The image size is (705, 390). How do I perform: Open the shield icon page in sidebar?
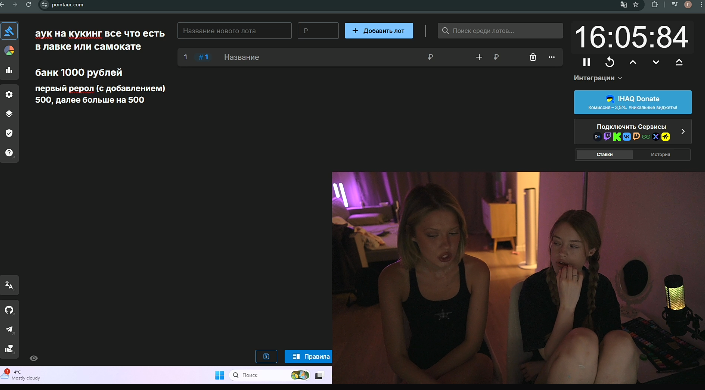(x=9, y=133)
